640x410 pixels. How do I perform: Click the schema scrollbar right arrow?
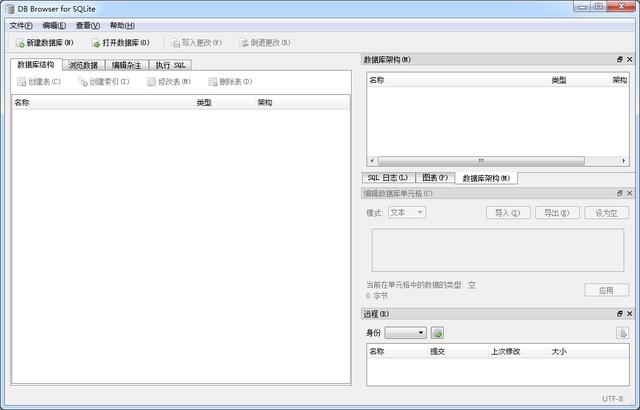(x=624, y=161)
